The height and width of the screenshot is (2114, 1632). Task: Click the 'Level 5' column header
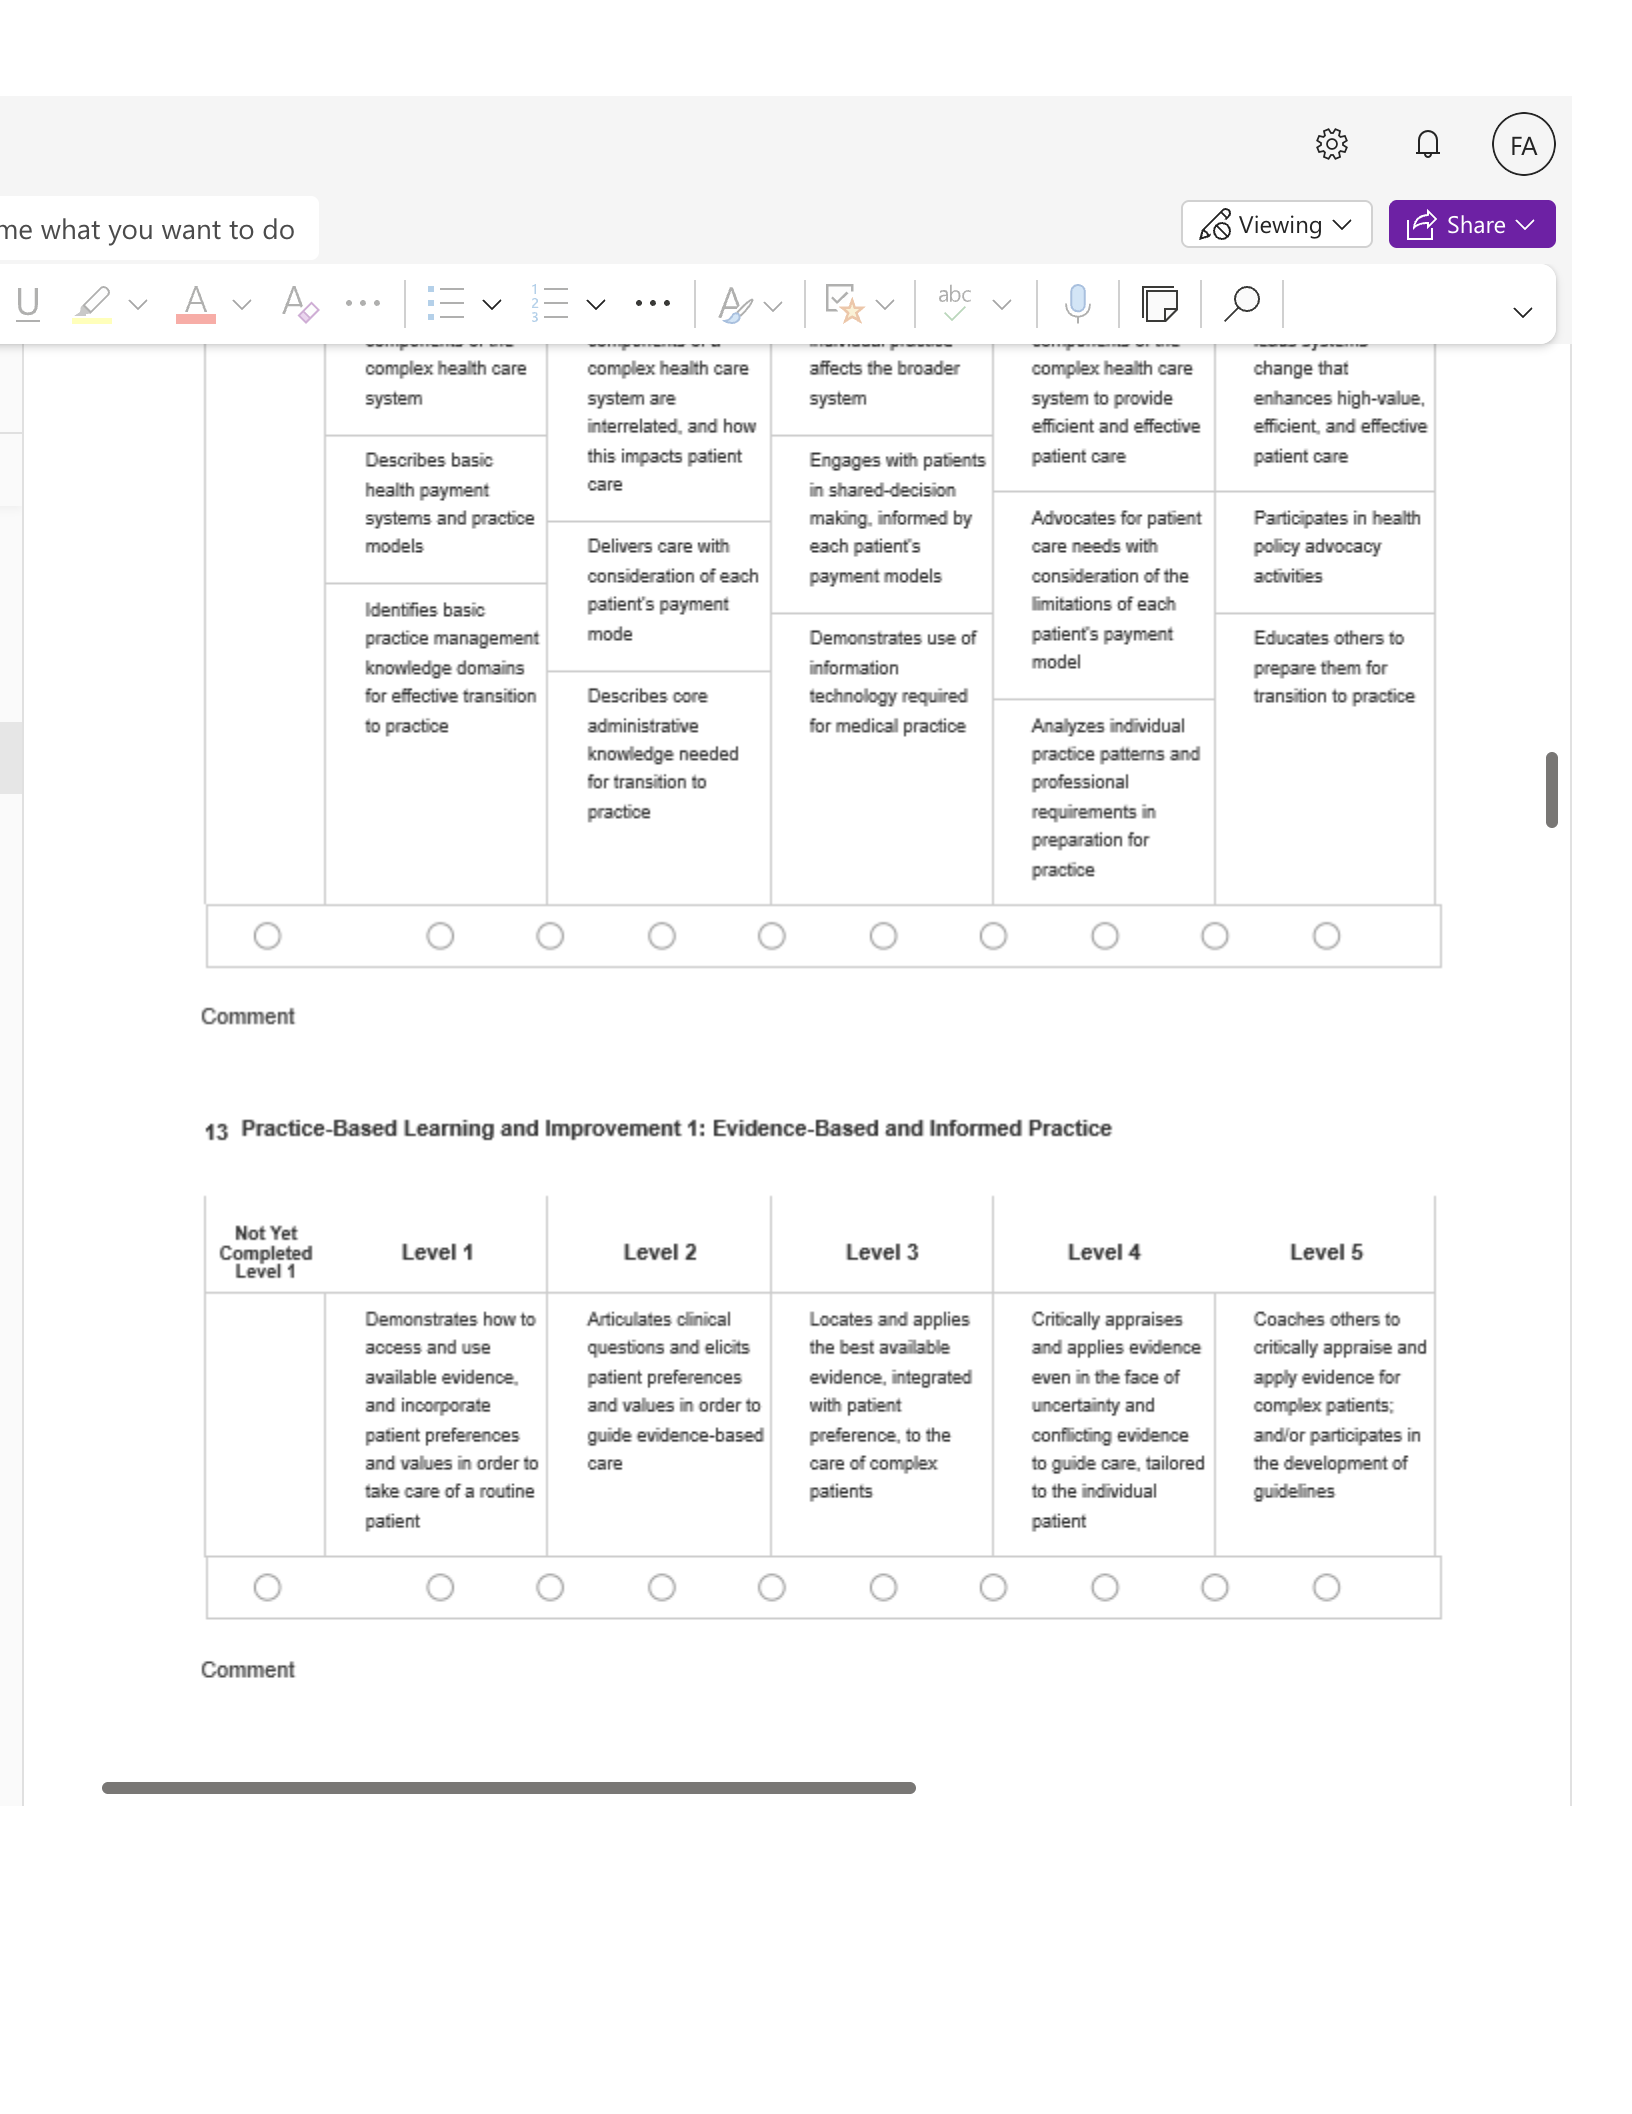tap(1326, 1252)
